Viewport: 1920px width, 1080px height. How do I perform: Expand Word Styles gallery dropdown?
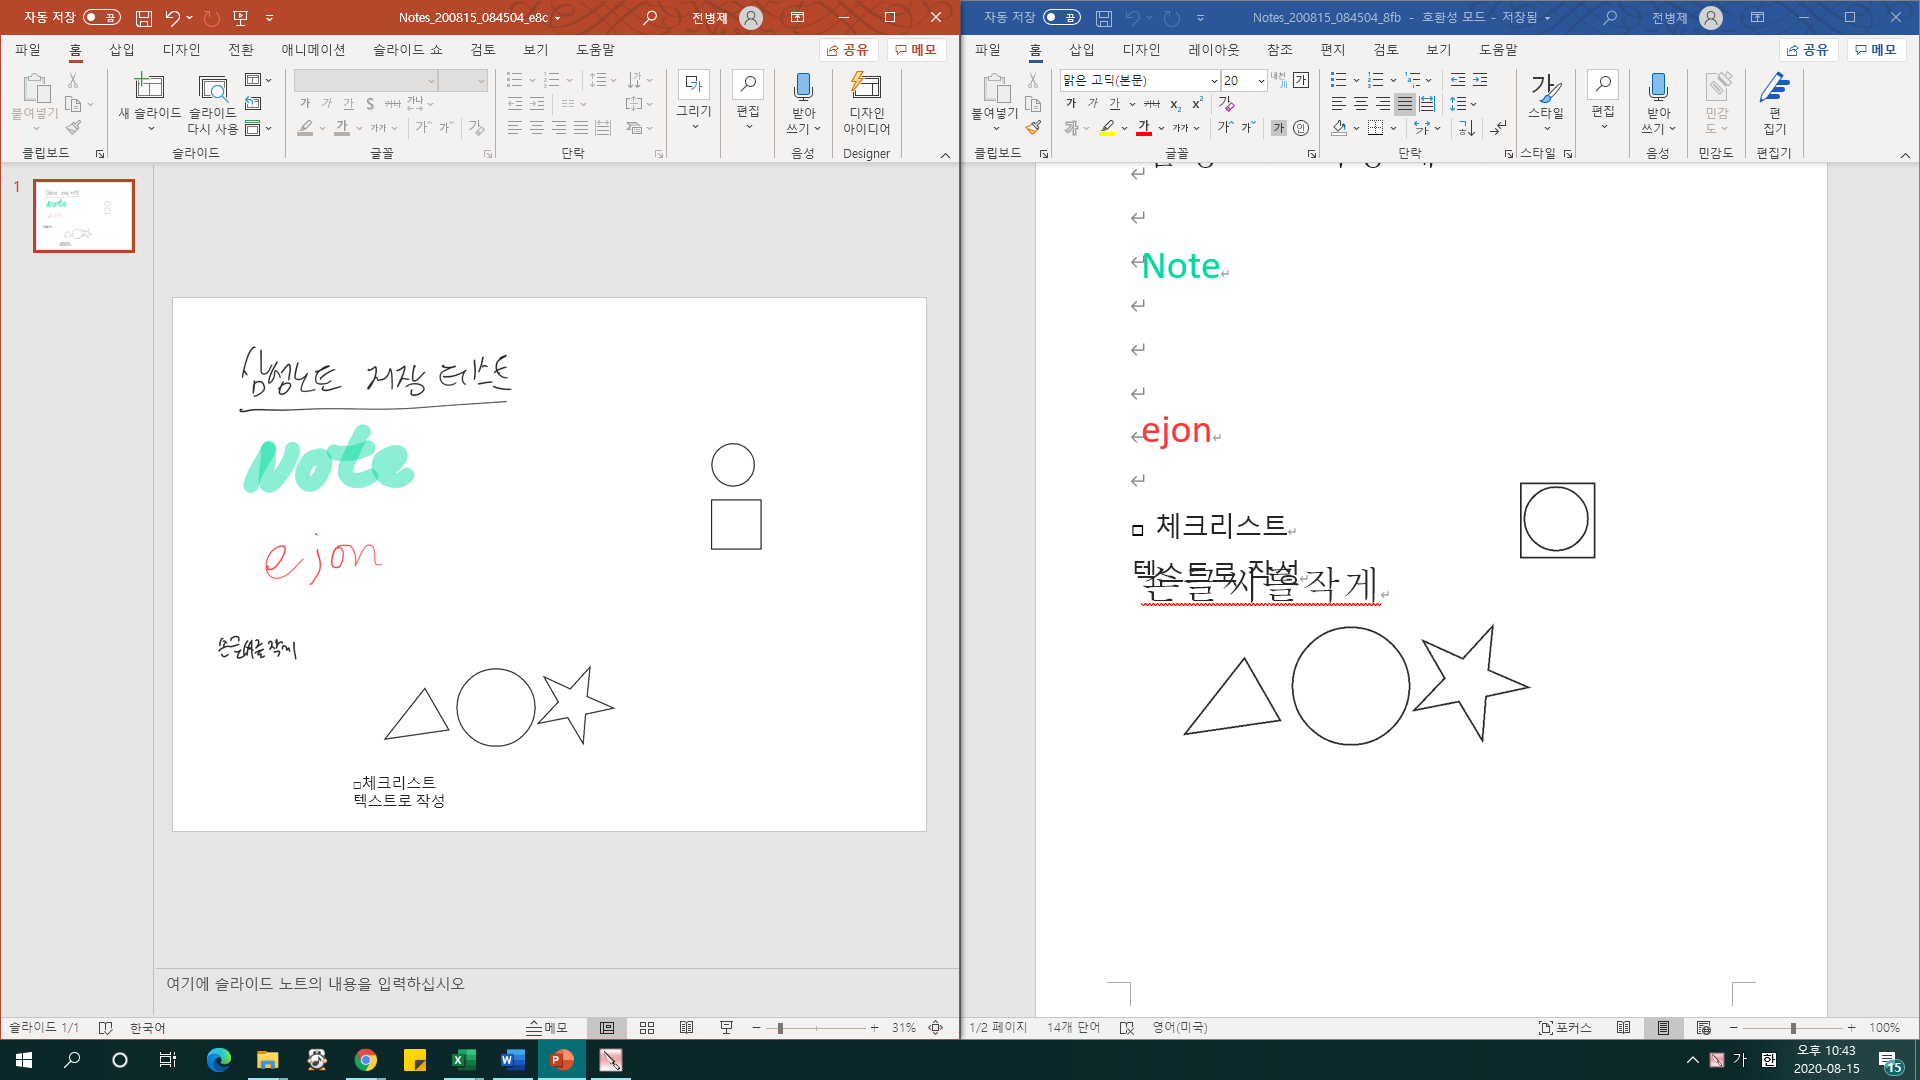point(1546,128)
